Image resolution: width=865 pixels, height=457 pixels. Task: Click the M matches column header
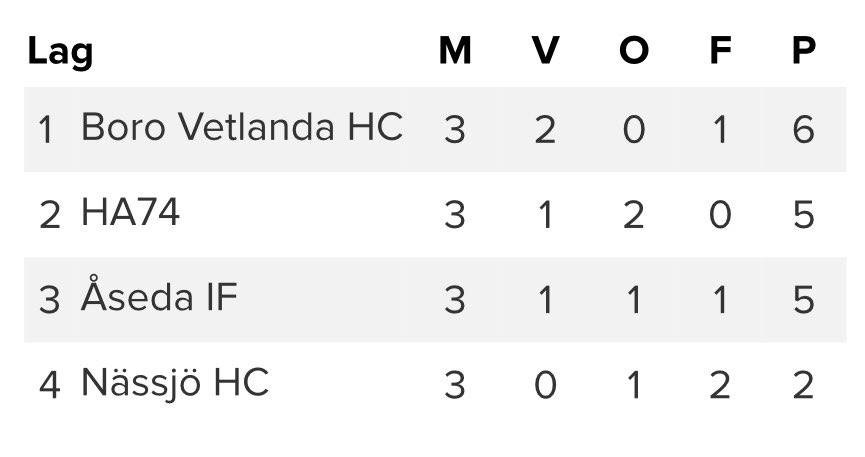(455, 50)
